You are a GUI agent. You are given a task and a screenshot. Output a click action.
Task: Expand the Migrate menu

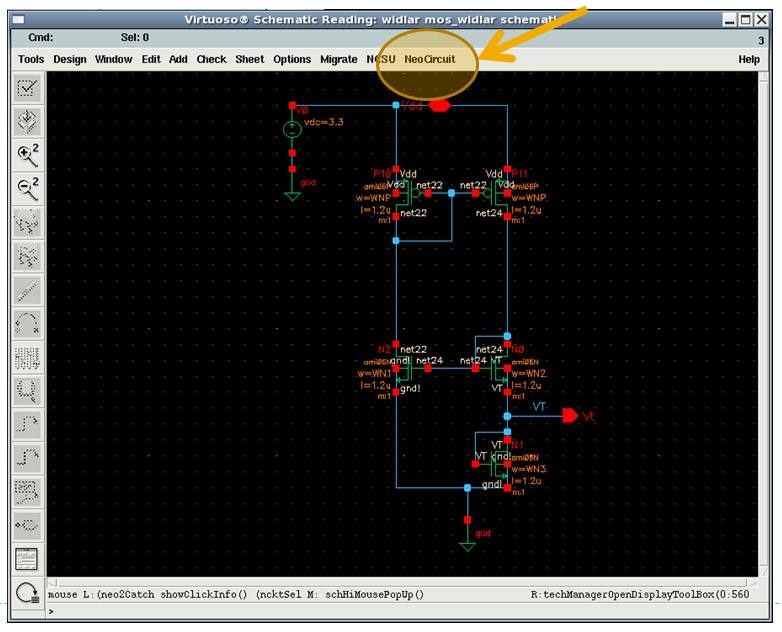click(338, 59)
